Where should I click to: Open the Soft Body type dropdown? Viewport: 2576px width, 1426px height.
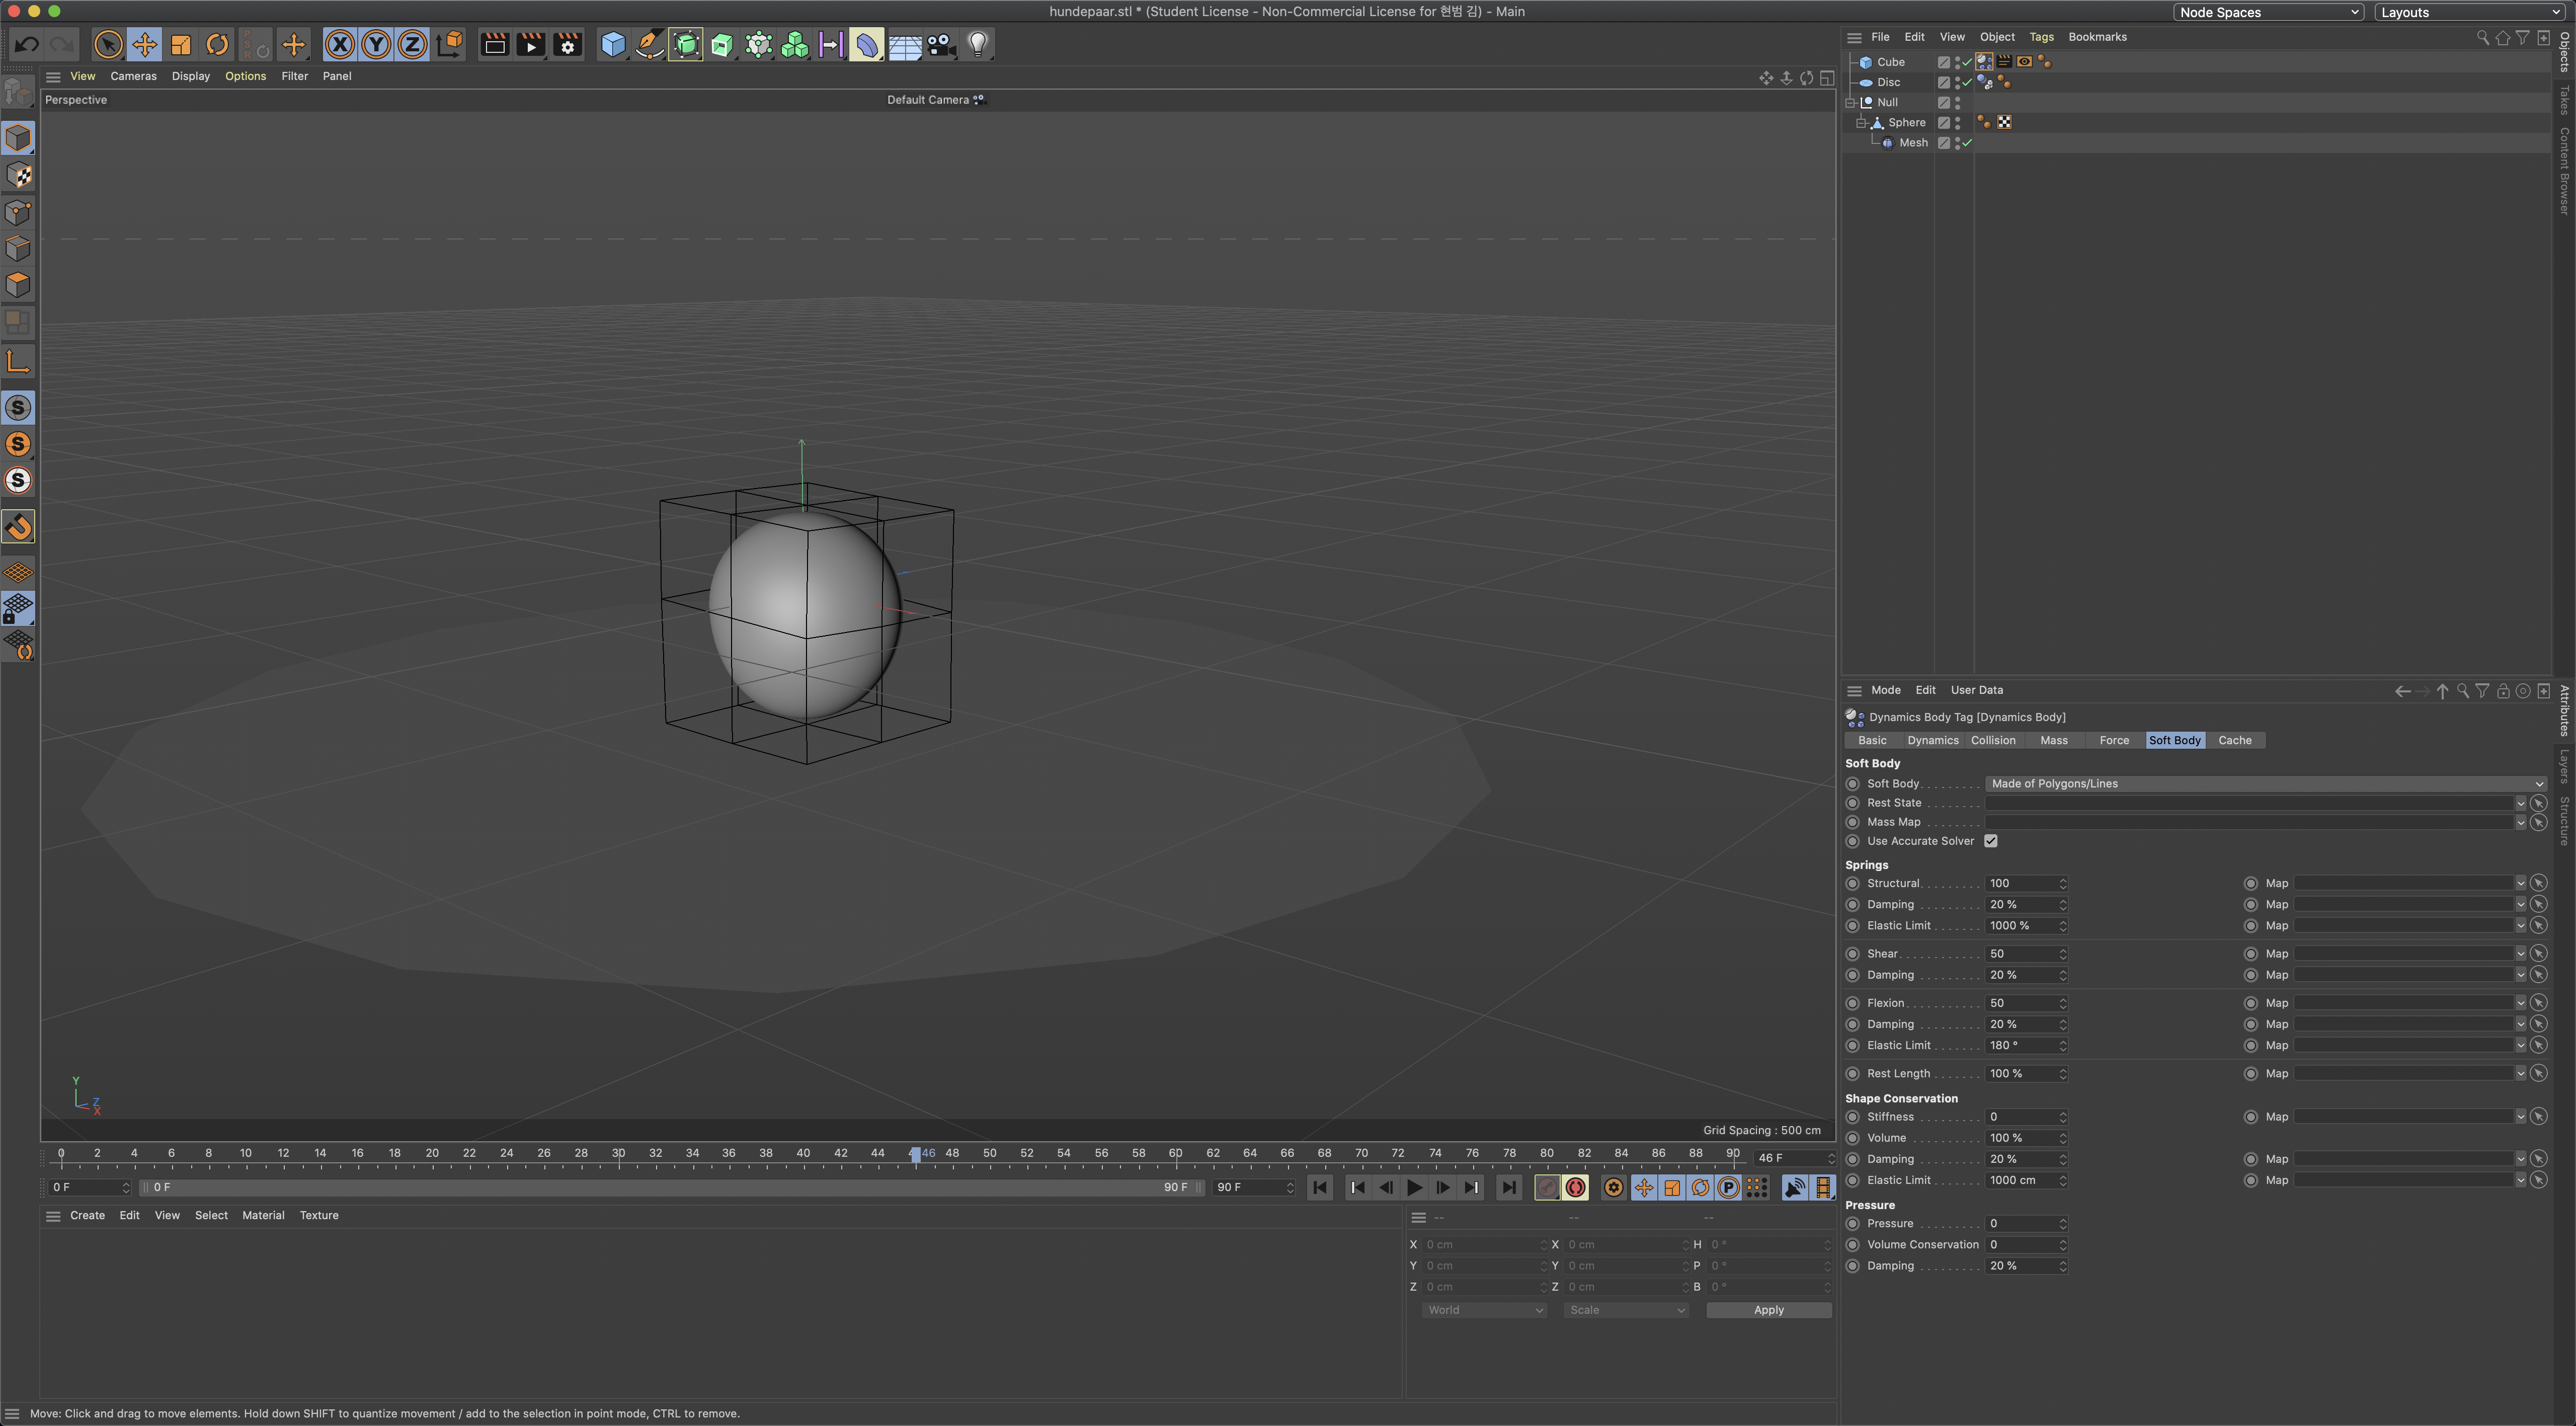[x=2265, y=784]
